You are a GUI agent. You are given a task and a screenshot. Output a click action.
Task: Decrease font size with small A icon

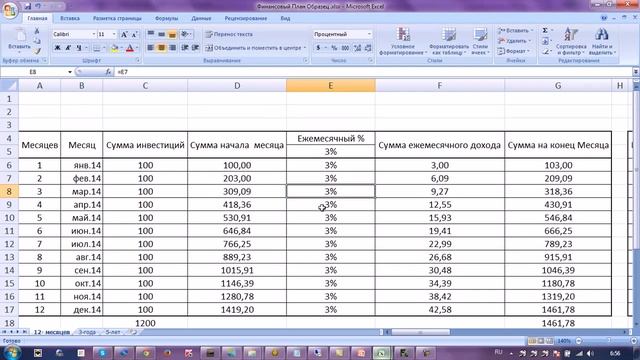coord(134,35)
